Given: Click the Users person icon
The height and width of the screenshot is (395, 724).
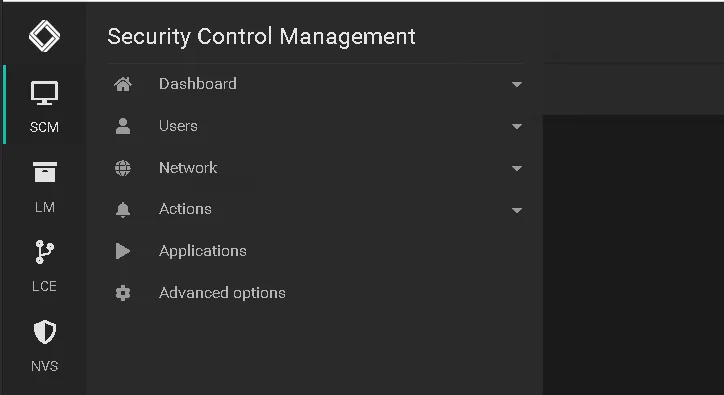Looking at the screenshot, I should (x=123, y=126).
